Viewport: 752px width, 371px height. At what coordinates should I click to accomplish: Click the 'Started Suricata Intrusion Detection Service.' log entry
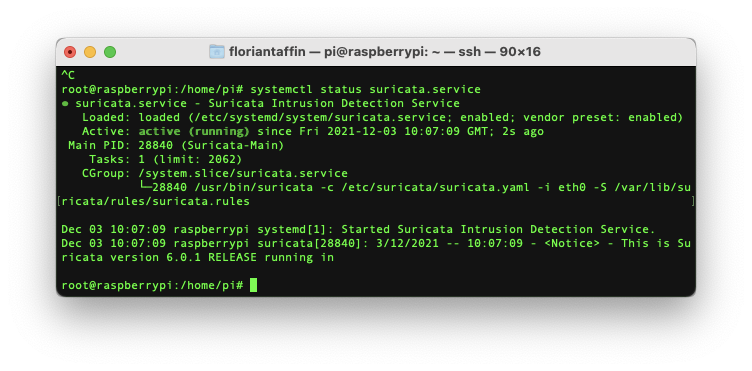[x=498, y=229]
